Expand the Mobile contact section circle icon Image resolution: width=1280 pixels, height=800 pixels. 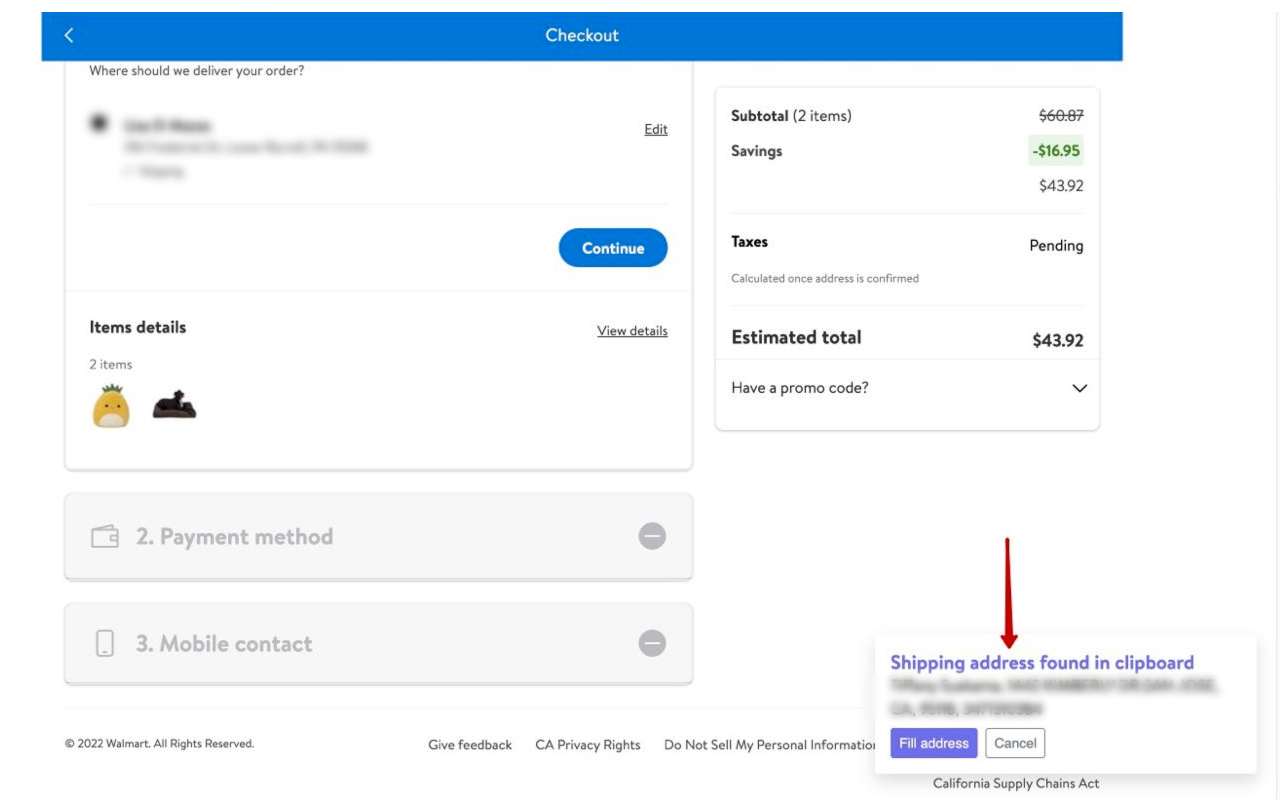tap(652, 643)
